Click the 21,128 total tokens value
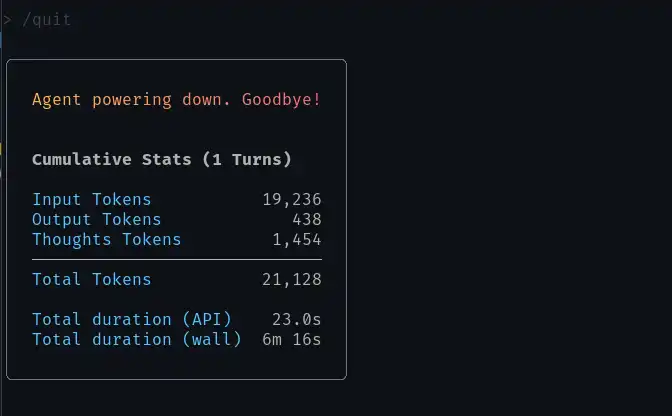The width and height of the screenshot is (672, 416). point(291,279)
